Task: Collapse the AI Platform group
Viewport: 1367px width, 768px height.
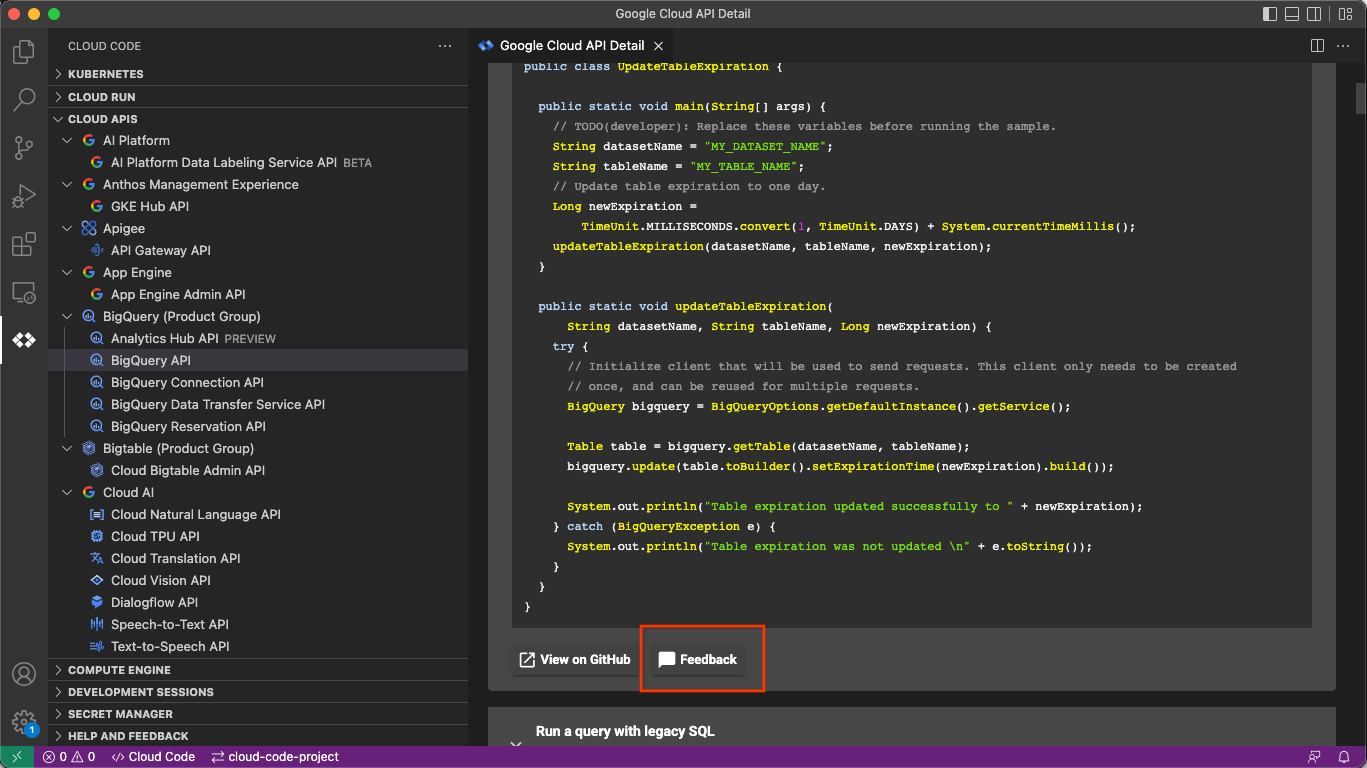Action: (x=68, y=140)
